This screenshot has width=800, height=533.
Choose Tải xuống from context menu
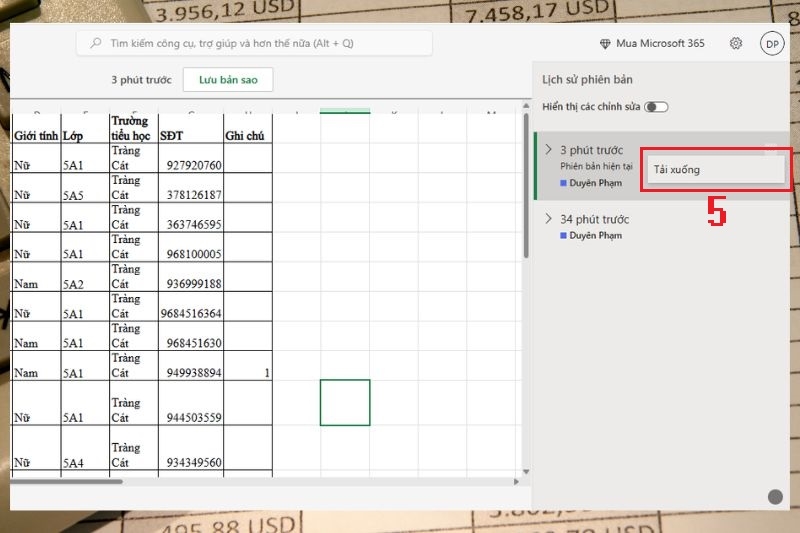716,170
